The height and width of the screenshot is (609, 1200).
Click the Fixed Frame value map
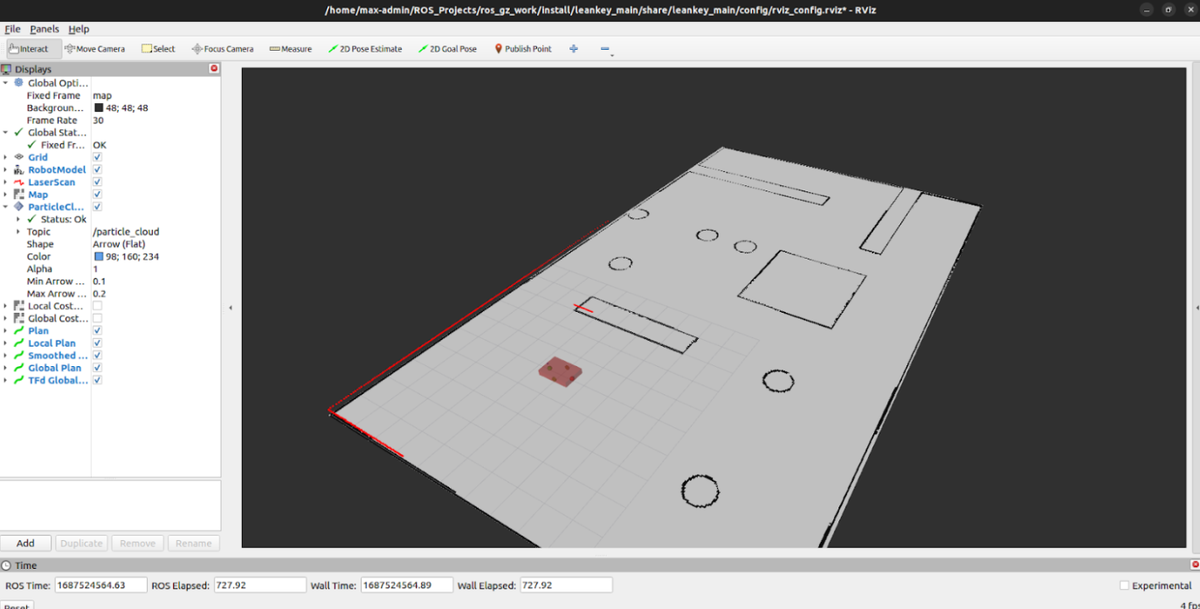coord(102,95)
